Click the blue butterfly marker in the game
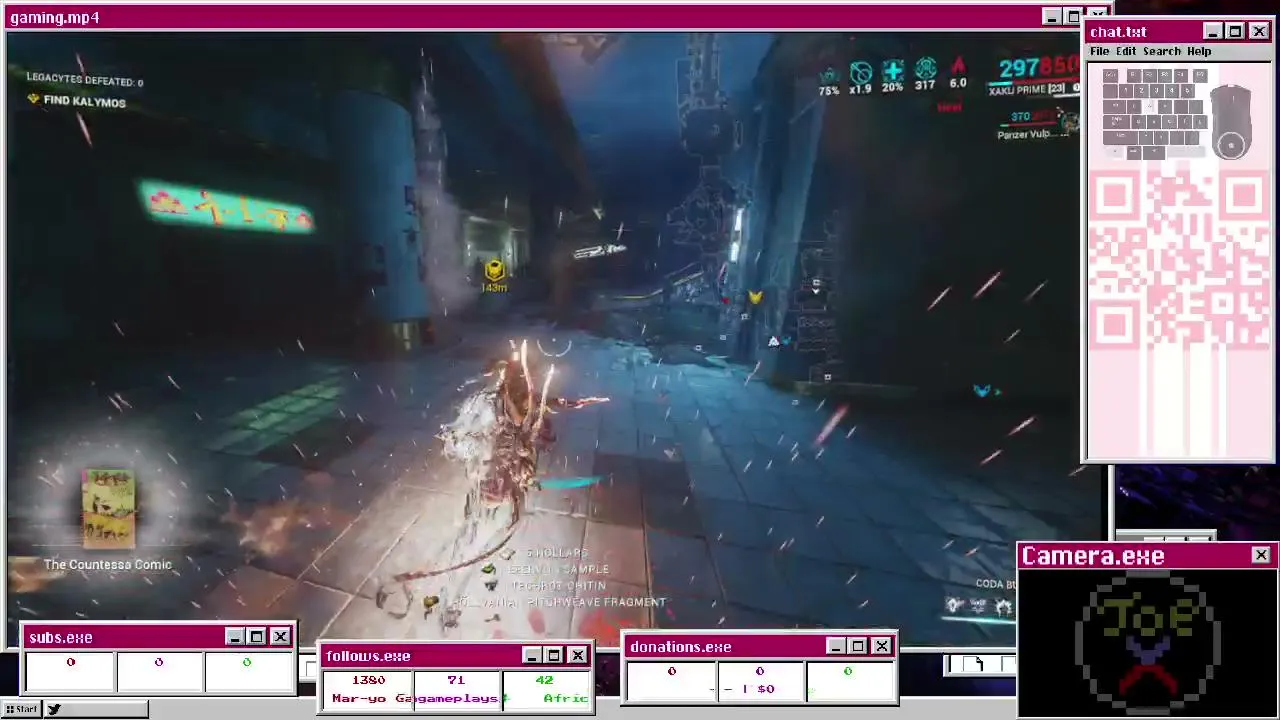 click(983, 391)
